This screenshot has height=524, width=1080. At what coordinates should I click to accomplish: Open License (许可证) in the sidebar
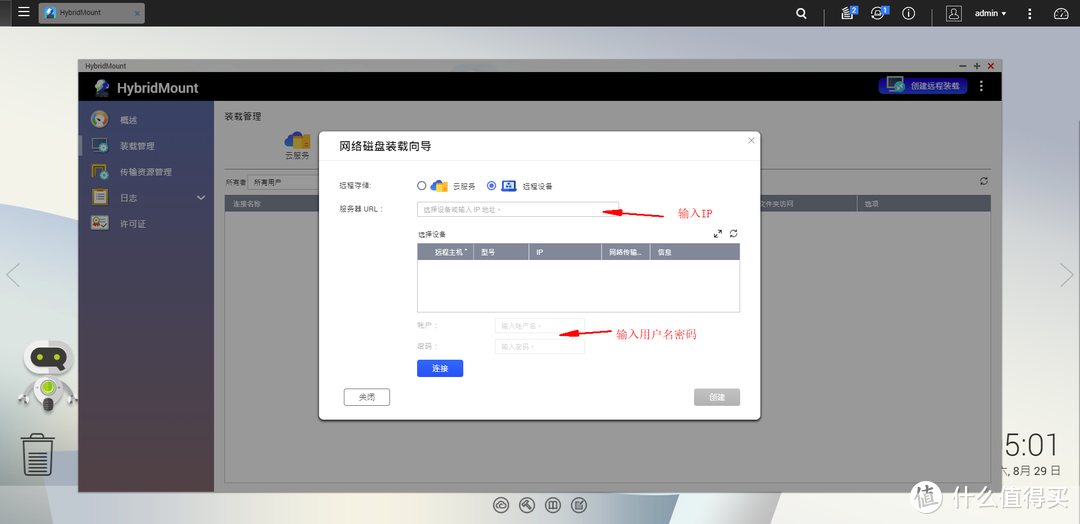(x=133, y=224)
